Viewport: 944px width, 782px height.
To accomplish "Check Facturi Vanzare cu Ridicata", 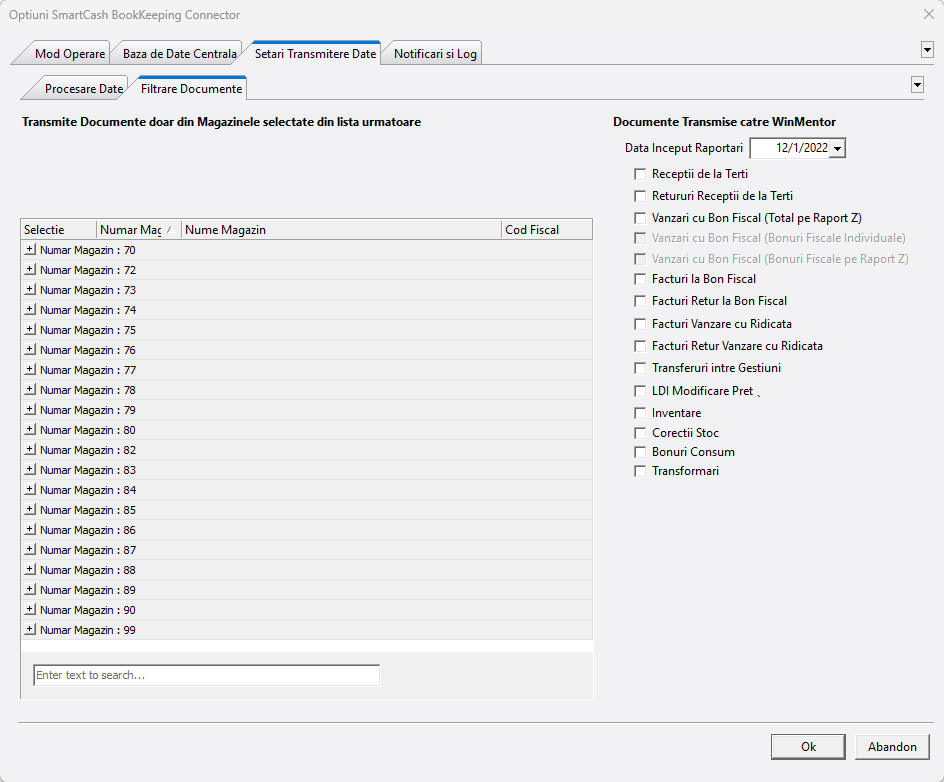I will click(x=640, y=324).
